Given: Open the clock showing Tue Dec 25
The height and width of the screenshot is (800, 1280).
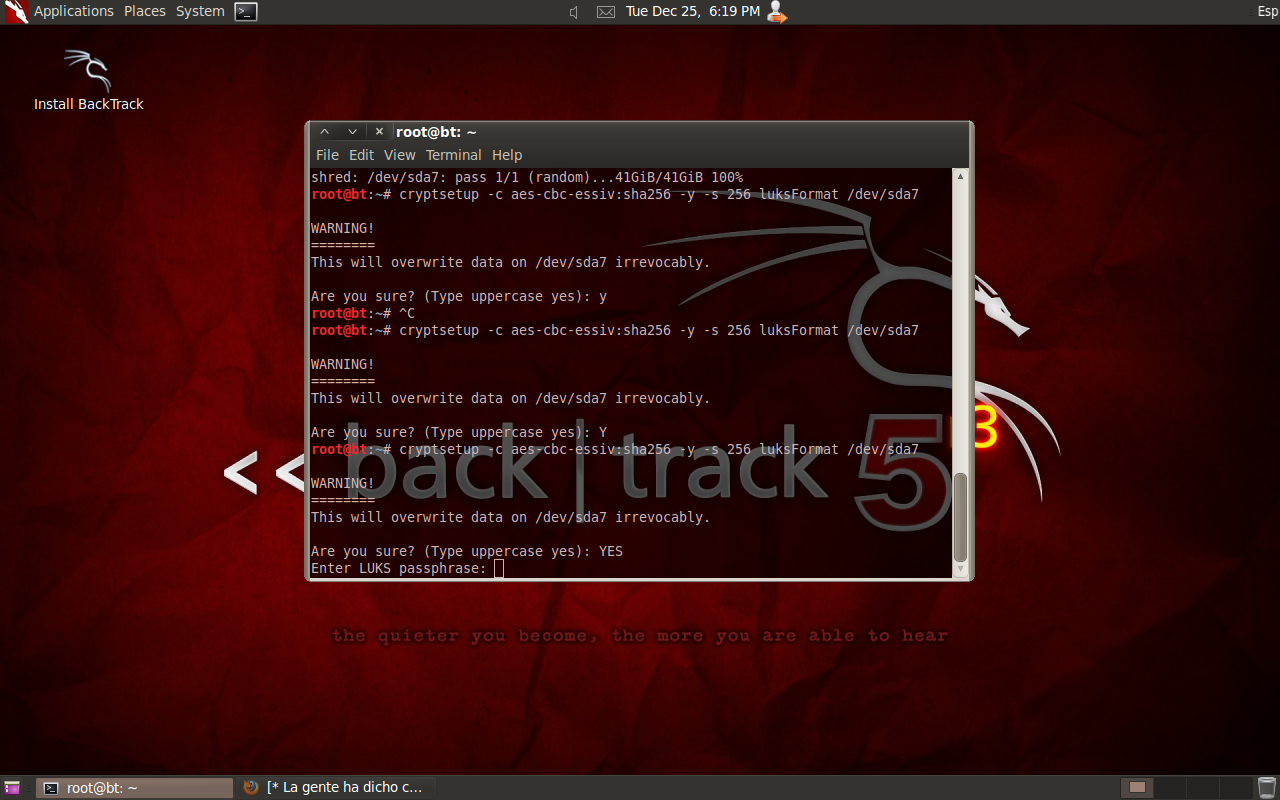Looking at the screenshot, I should point(692,11).
